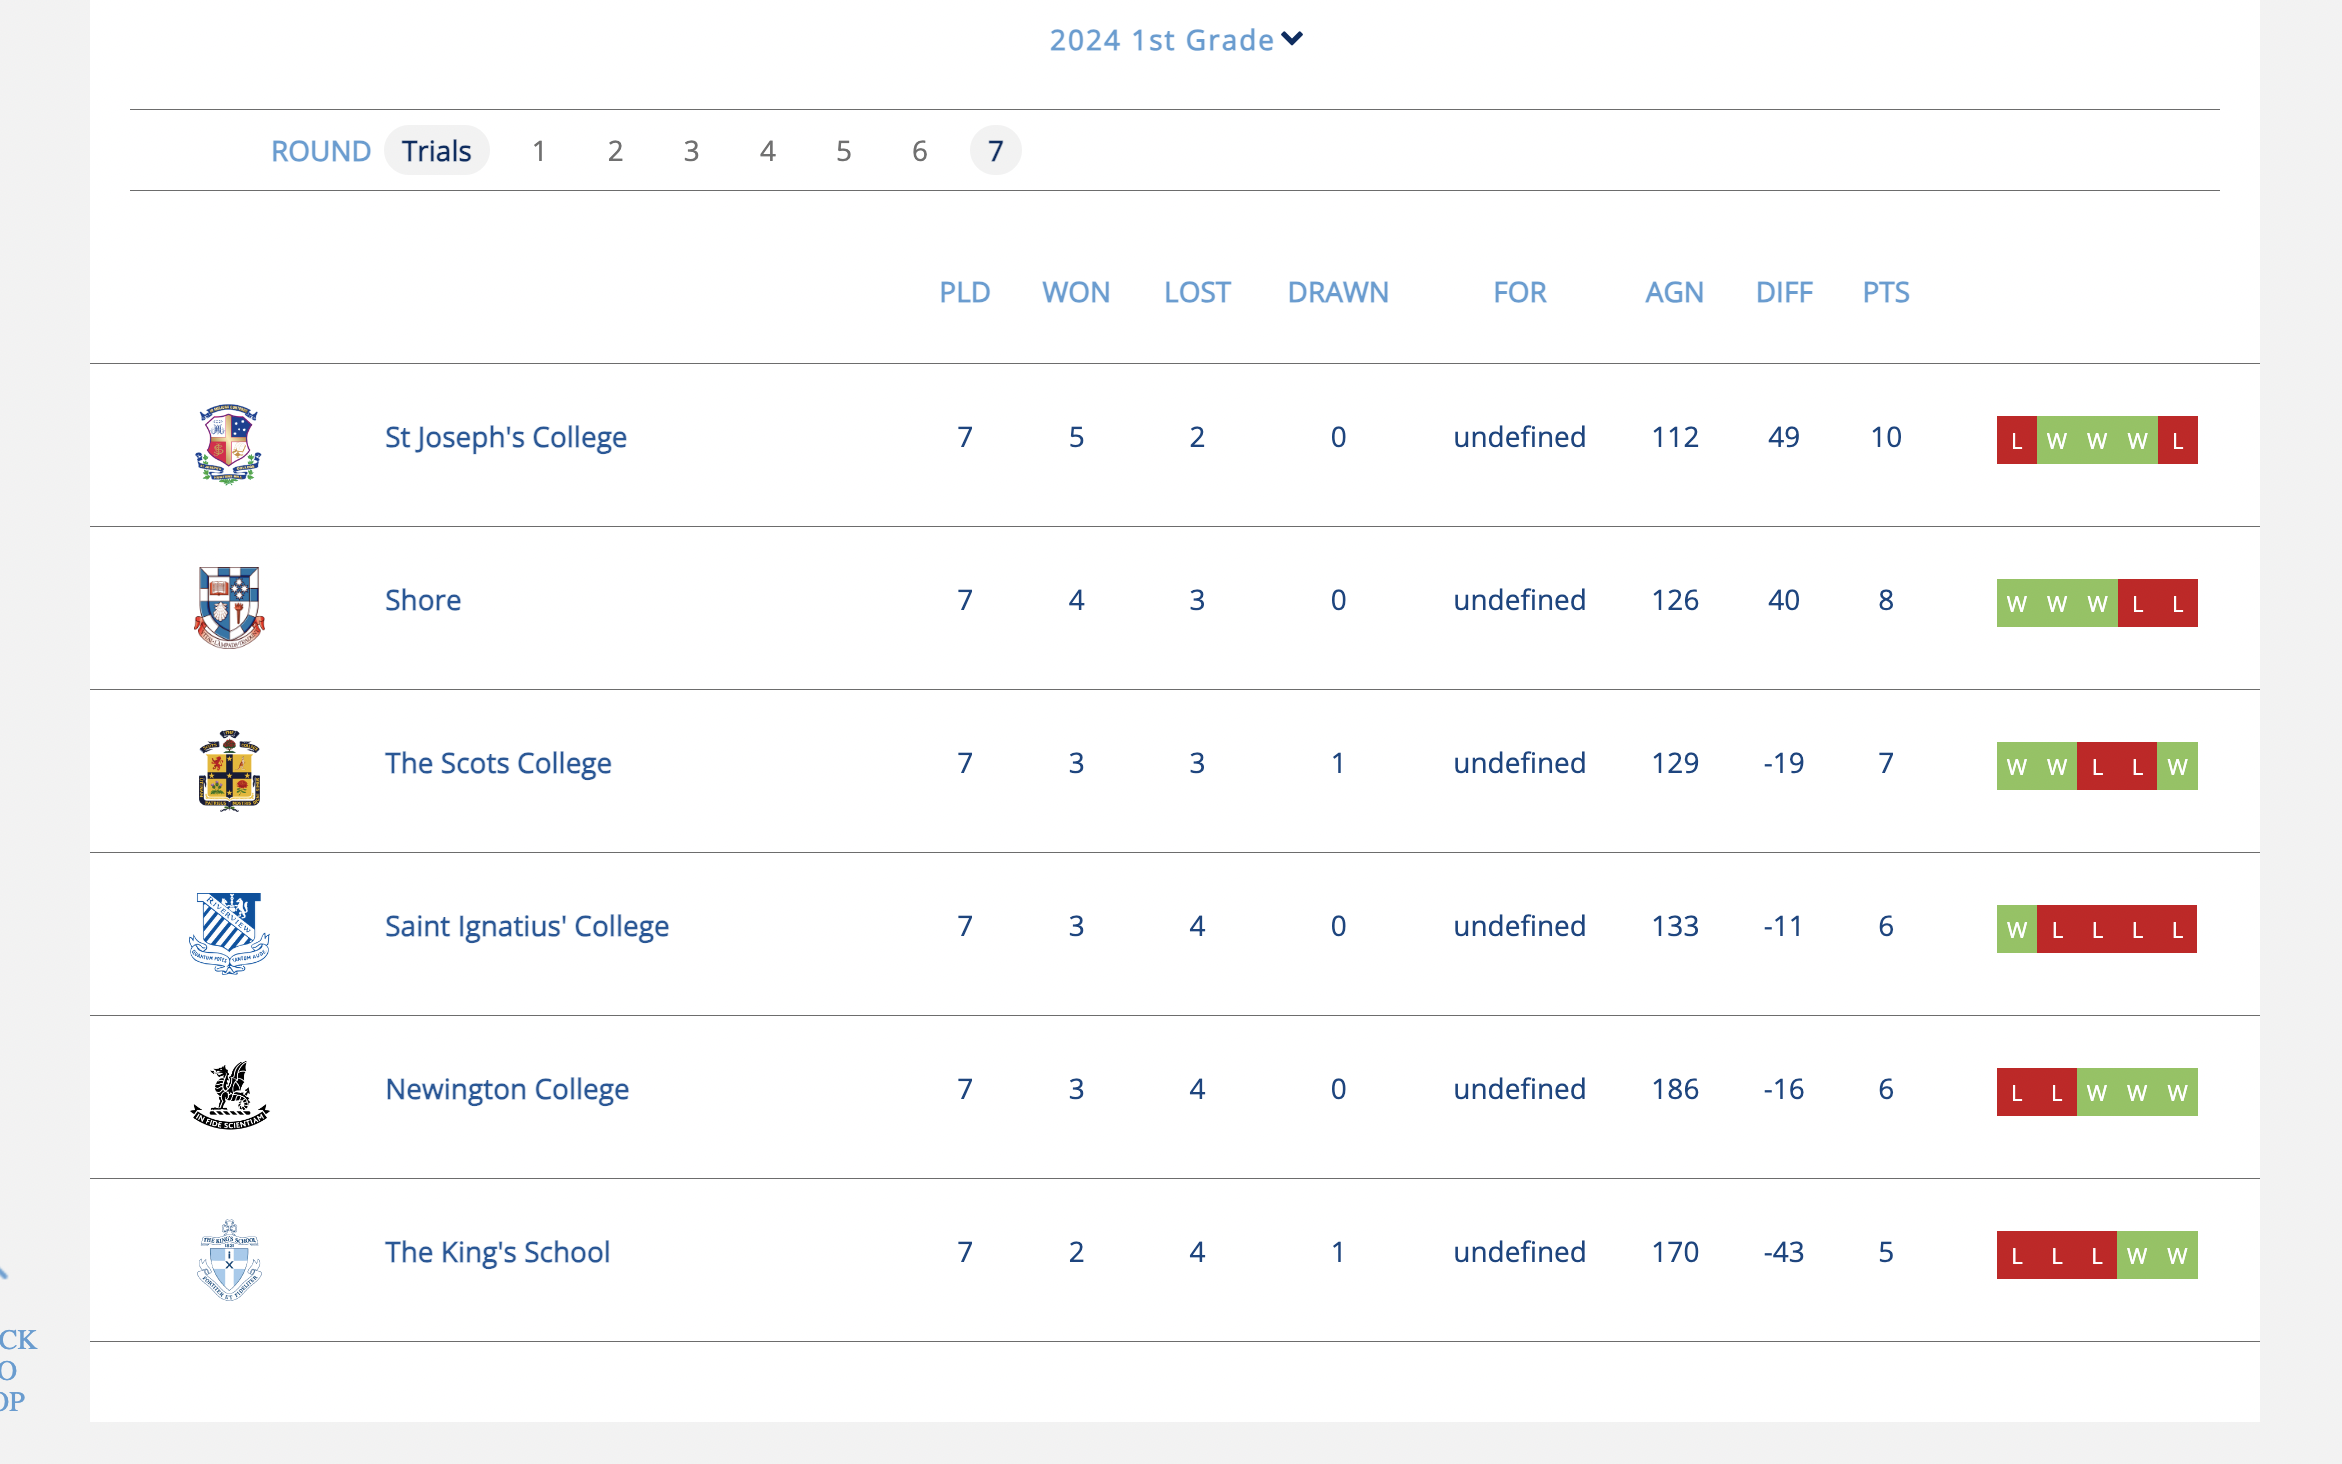Click the DIFF column header
Screen dimensions: 2342x1464
pyautogui.click(x=1784, y=292)
